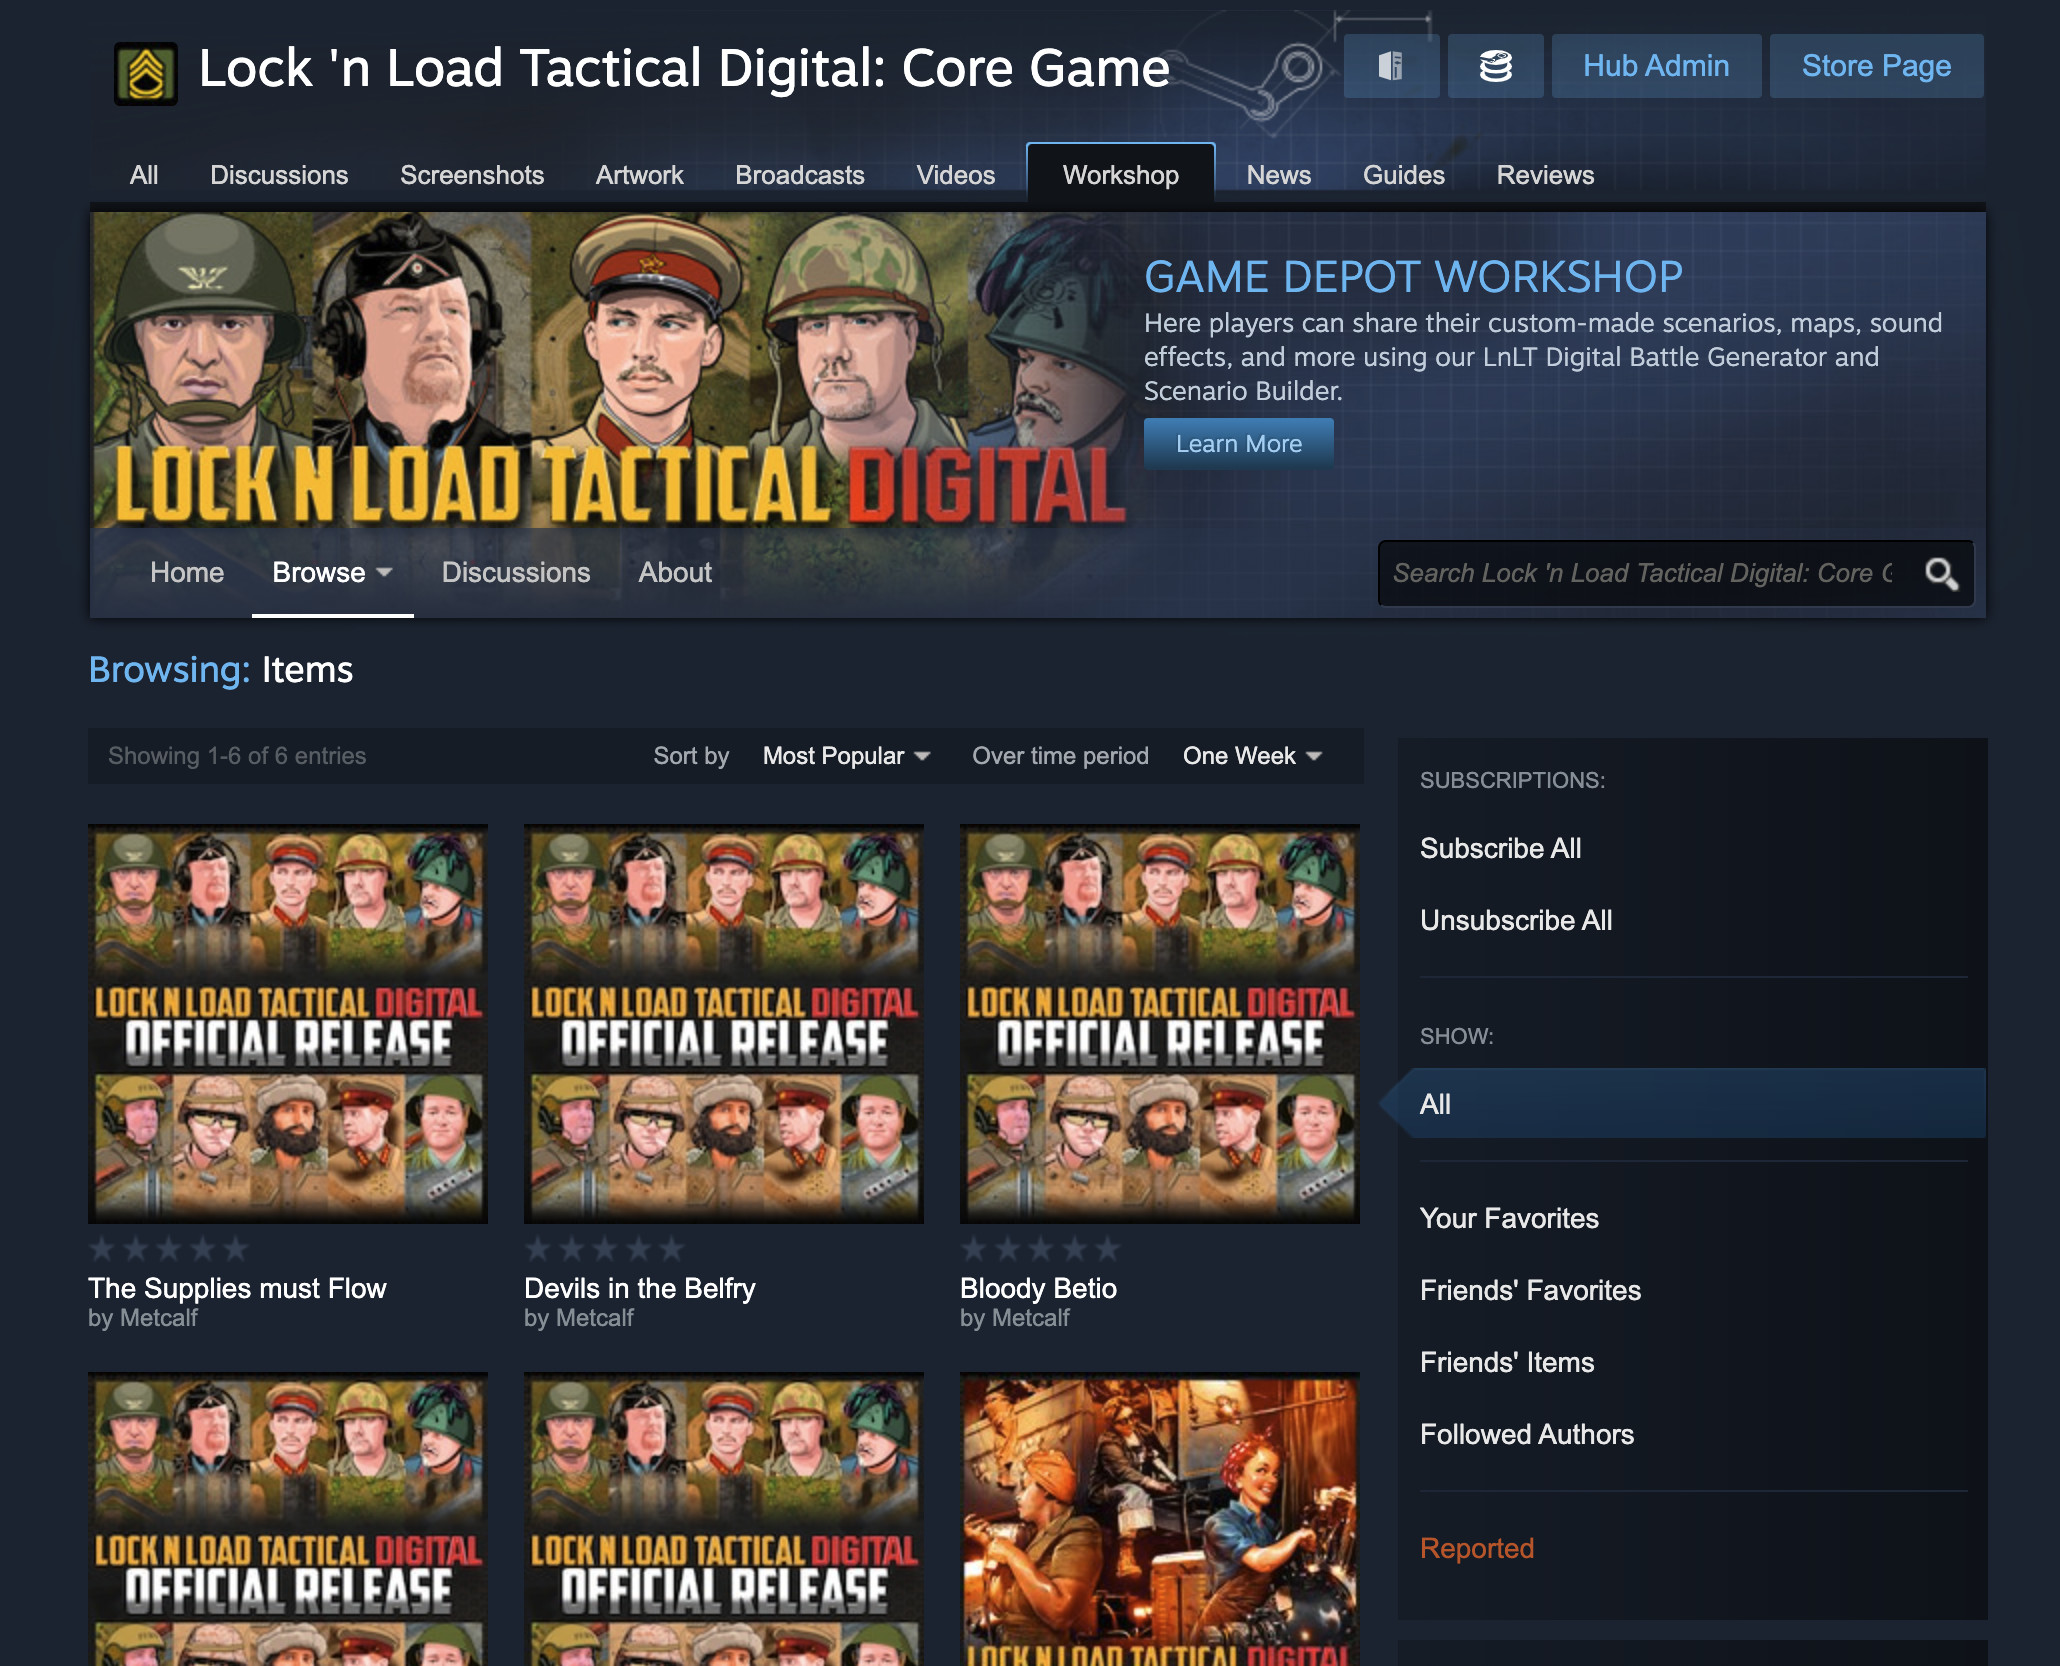Viewport: 2060px width, 1666px height.
Task: Change time period from One Week
Action: tap(1250, 756)
